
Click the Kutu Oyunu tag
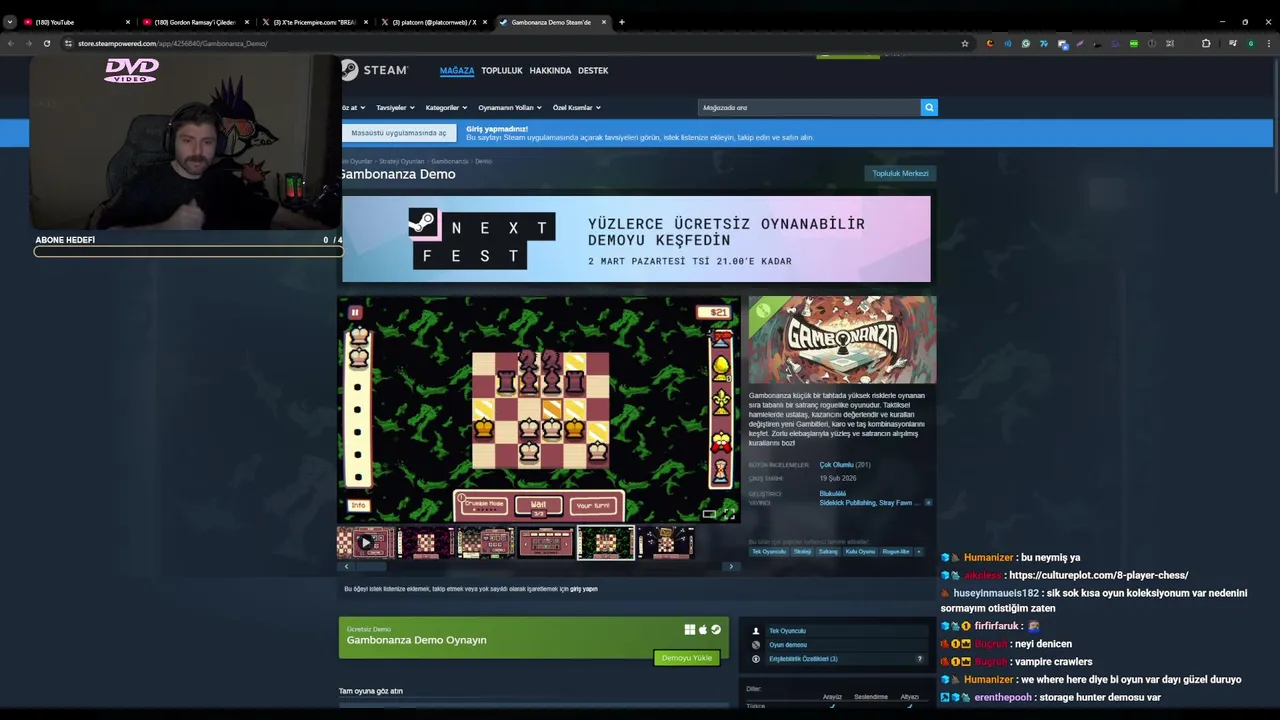click(860, 552)
